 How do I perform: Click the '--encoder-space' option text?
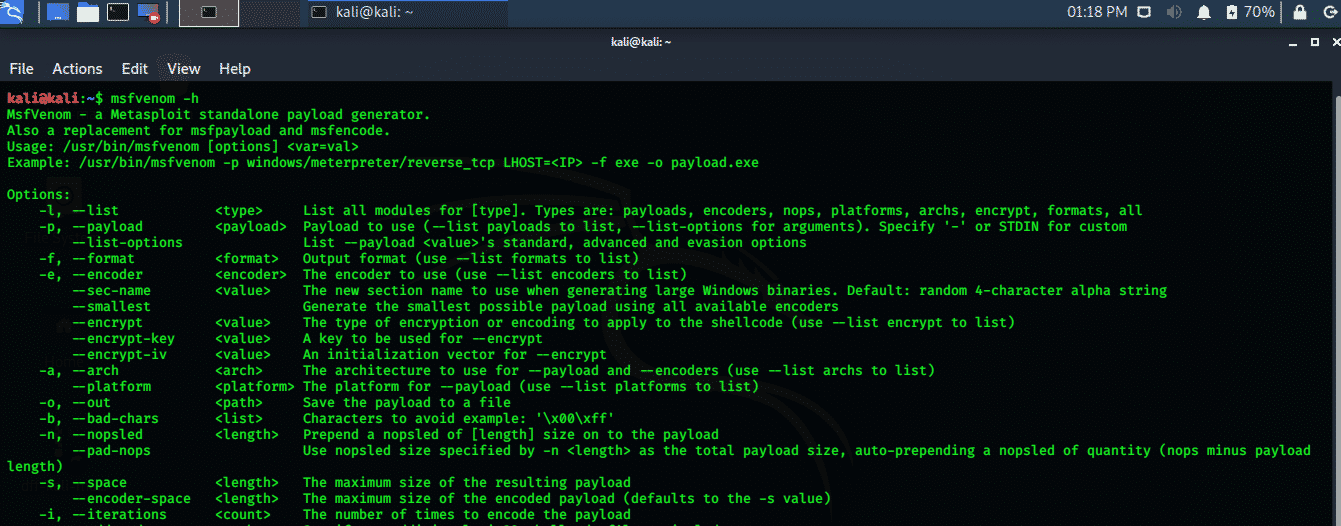(x=131, y=499)
